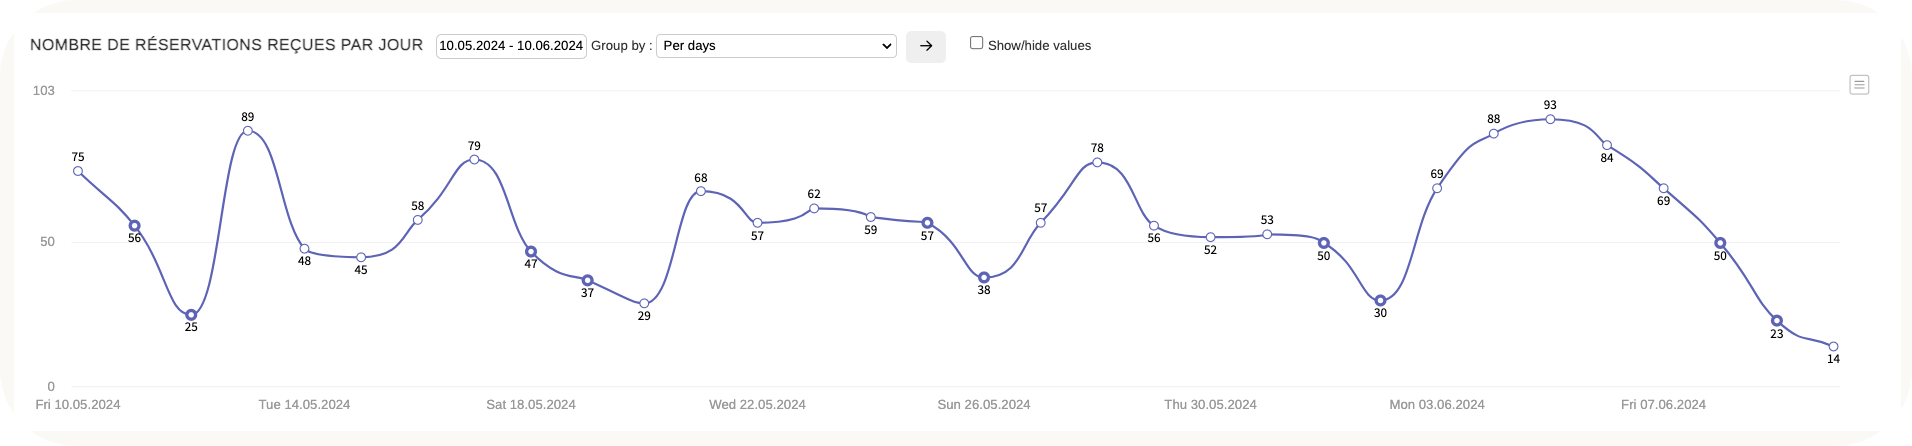Open the chart export hamburger menu
The height and width of the screenshot is (446, 1912).
click(x=1859, y=85)
